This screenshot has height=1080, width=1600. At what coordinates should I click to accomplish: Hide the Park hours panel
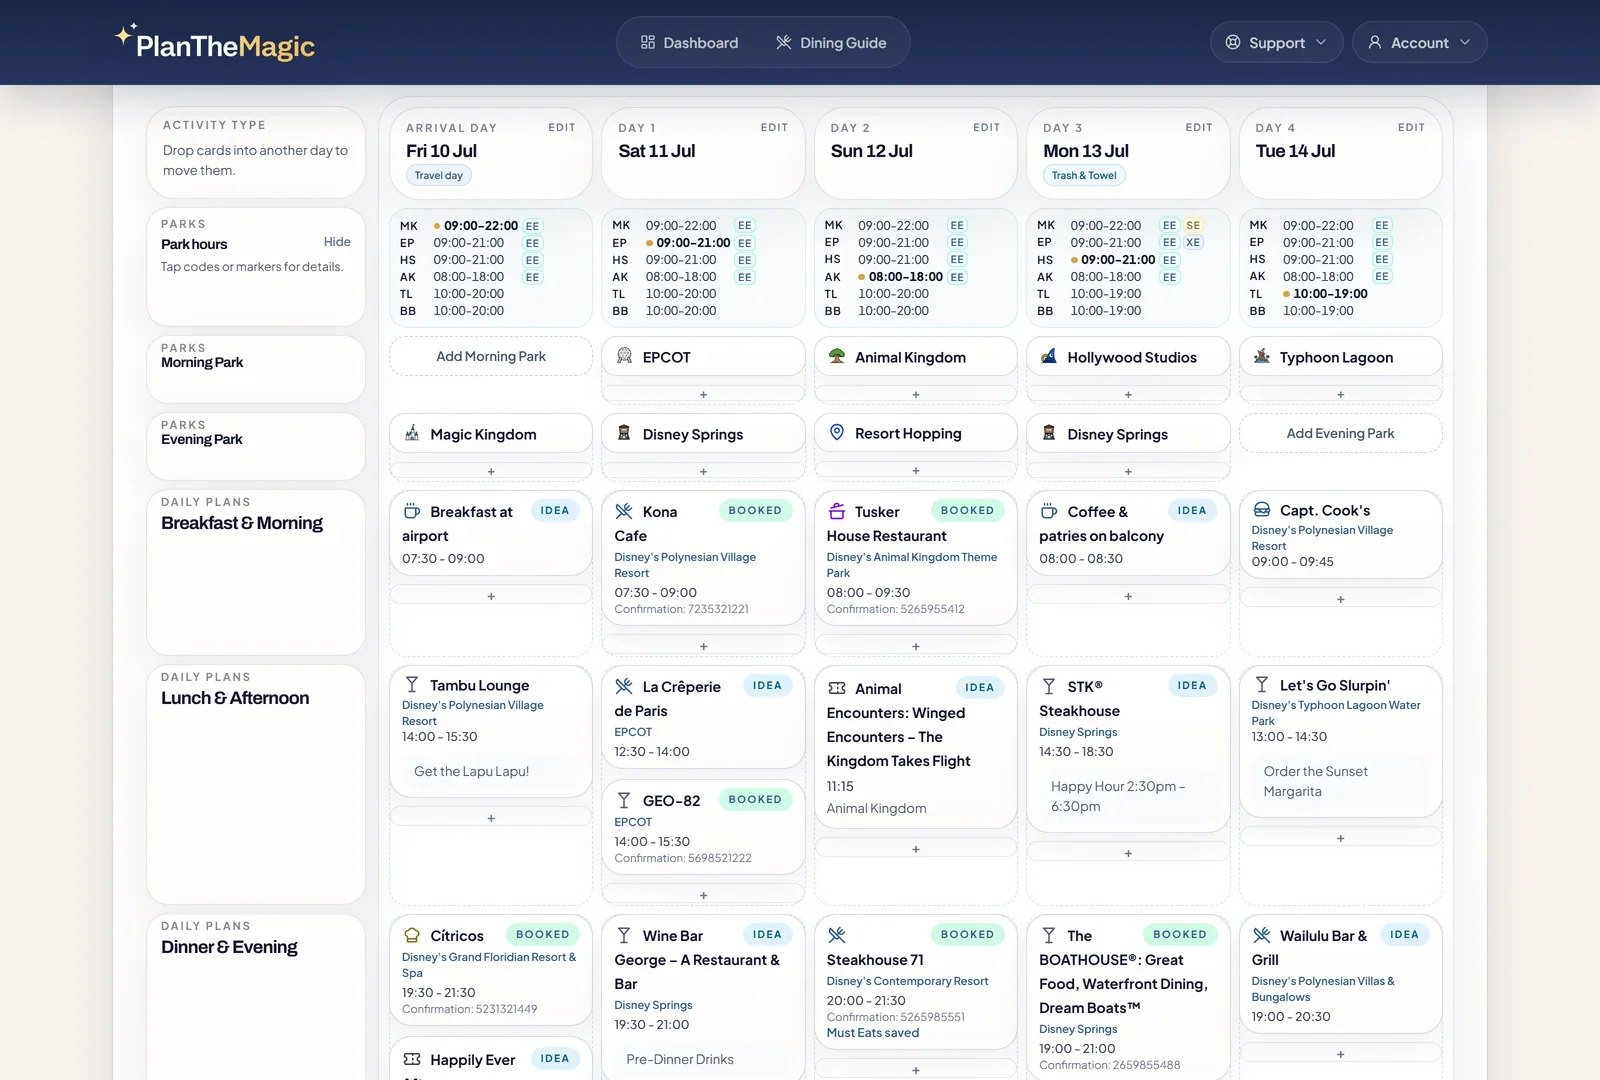pos(337,242)
